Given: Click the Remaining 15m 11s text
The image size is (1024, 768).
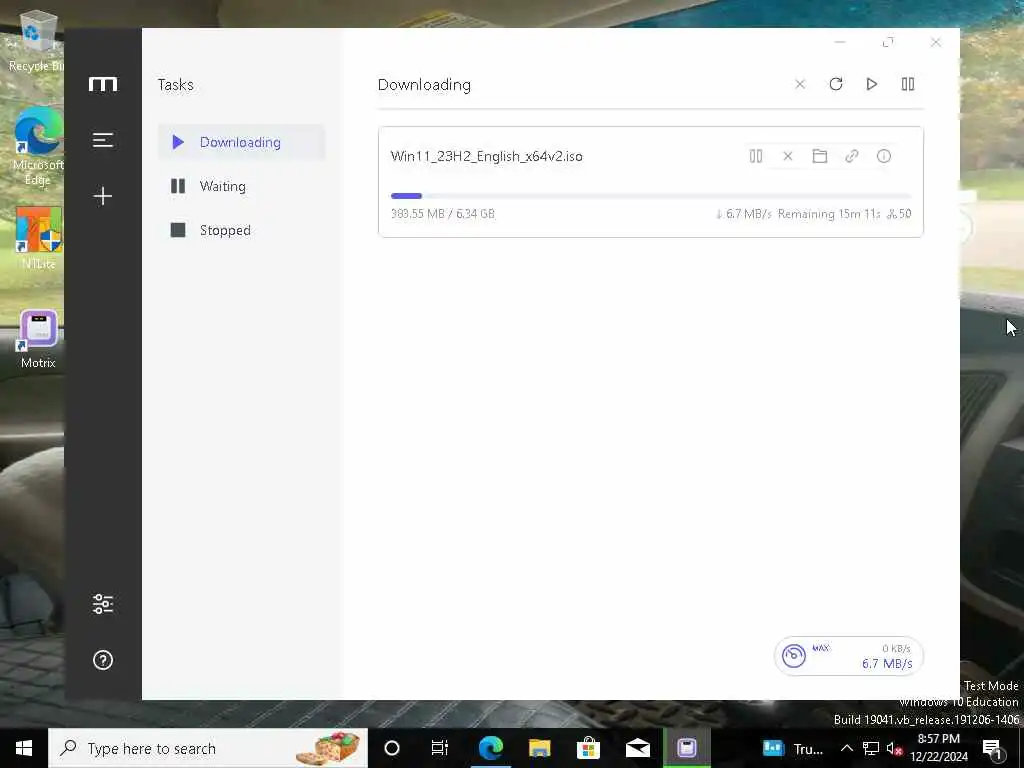Looking at the screenshot, I should coord(829,214).
